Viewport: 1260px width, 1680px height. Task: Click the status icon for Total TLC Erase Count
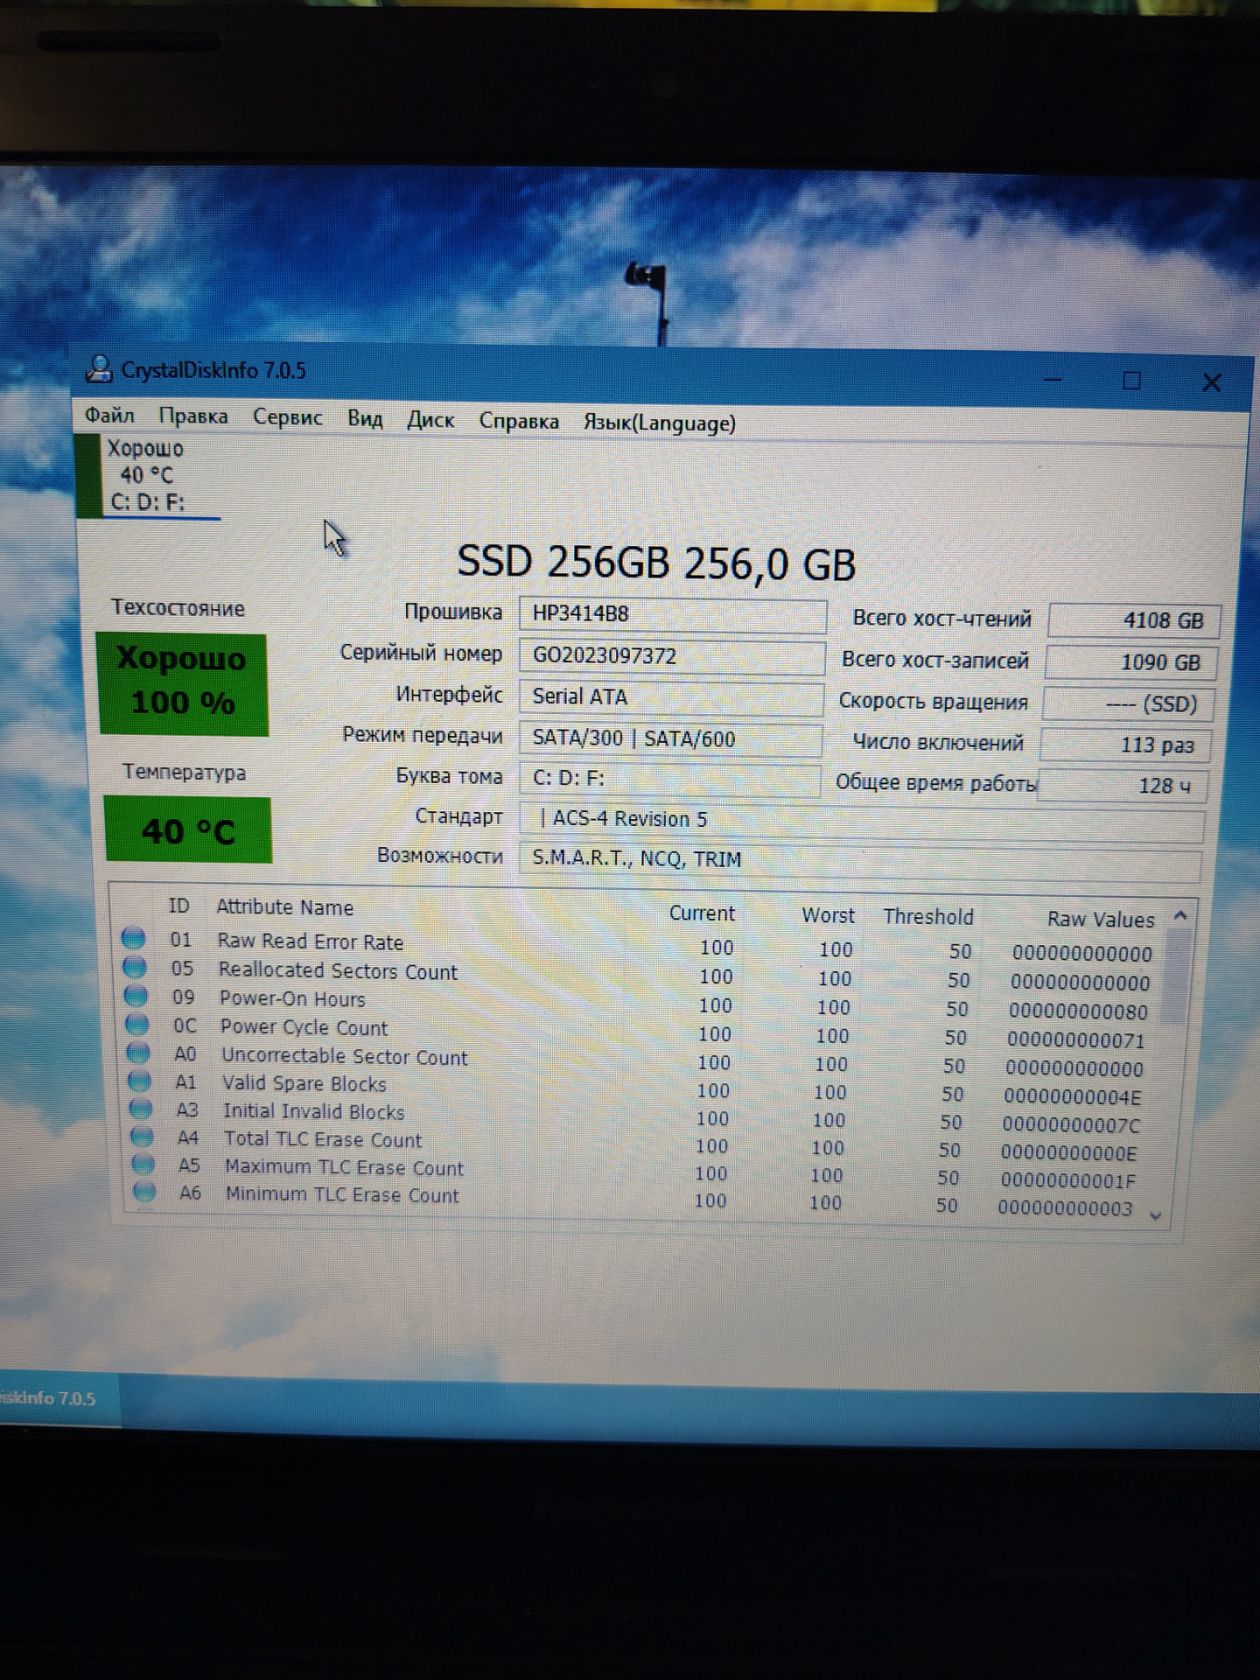pyautogui.click(x=142, y=1137)
